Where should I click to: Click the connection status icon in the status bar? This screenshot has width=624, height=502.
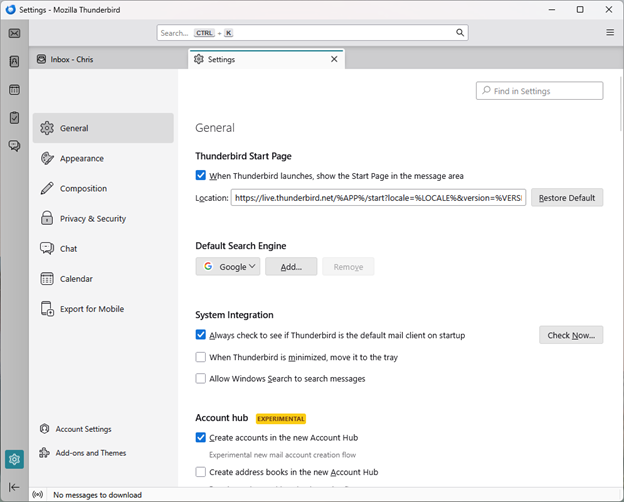(x=38, y=495)
